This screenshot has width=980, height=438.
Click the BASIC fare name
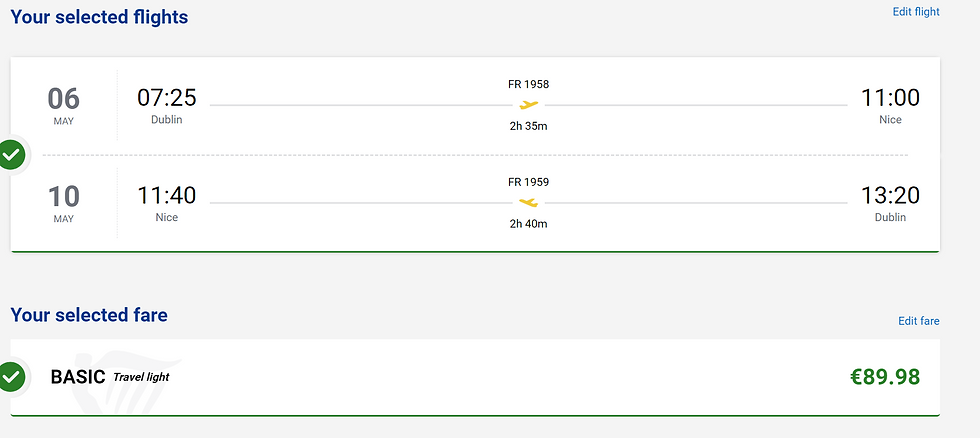pos(78,377)
